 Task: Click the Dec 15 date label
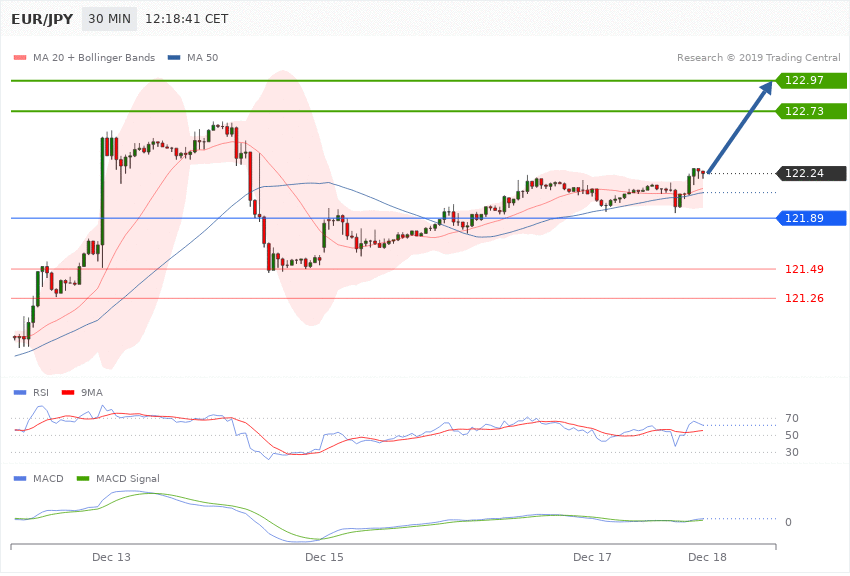[x=324, y=558]
